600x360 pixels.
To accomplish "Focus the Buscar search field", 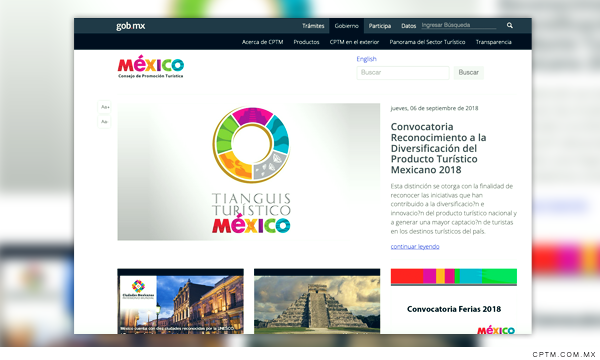I will click(403, 73).
